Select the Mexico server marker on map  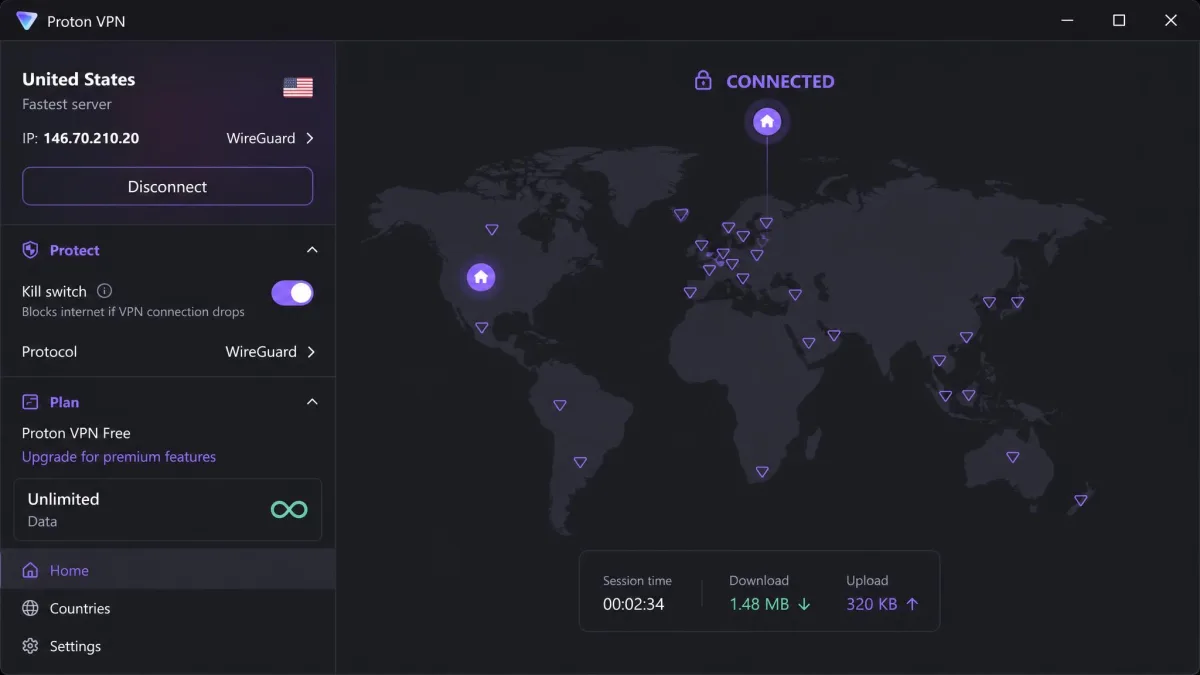click(x=481, y=328)
